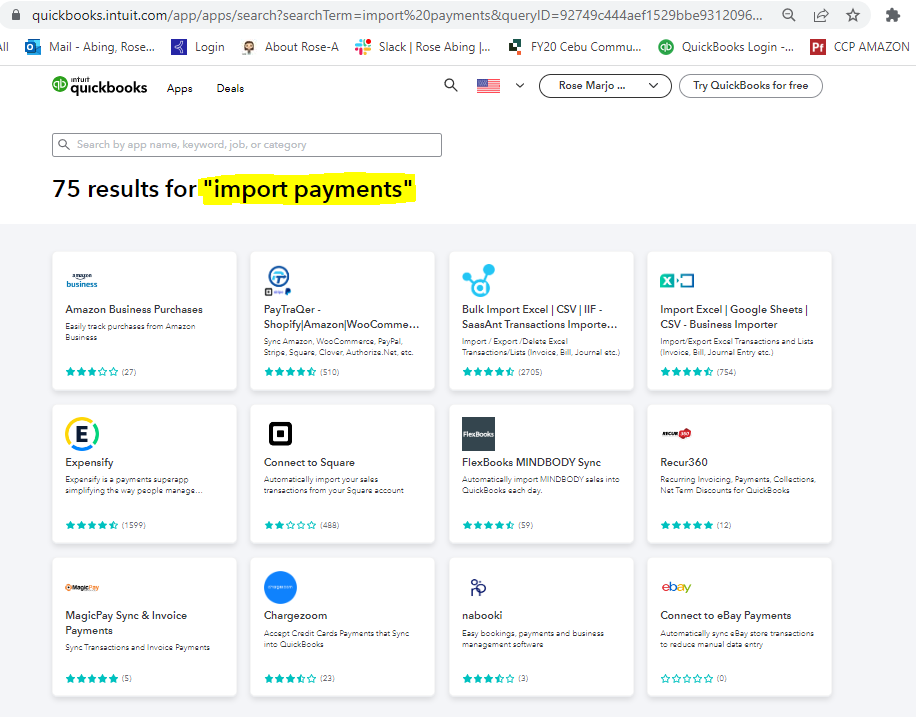Open the browser extensions puzzle icon
The height and width of the screenshot is (717, 916).
click(893, 16)
